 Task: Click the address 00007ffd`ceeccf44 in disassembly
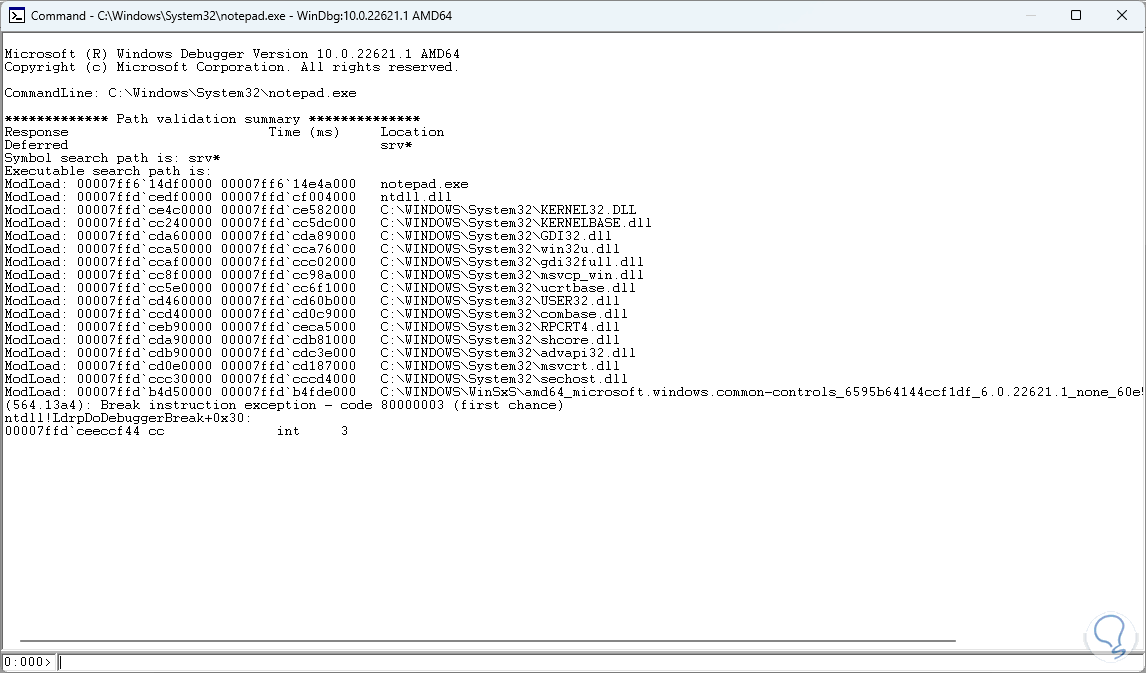coord(72,431)
